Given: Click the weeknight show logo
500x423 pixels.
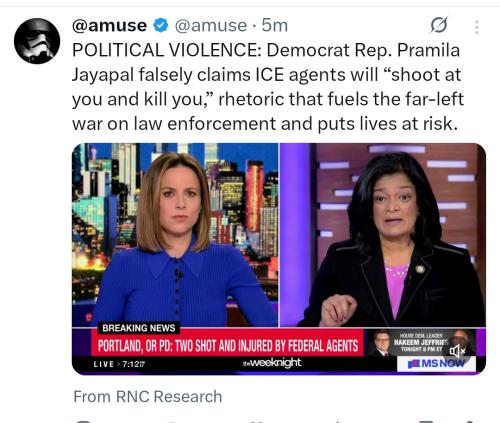Looking at the screenshot, I should click(x=272, y=363).
